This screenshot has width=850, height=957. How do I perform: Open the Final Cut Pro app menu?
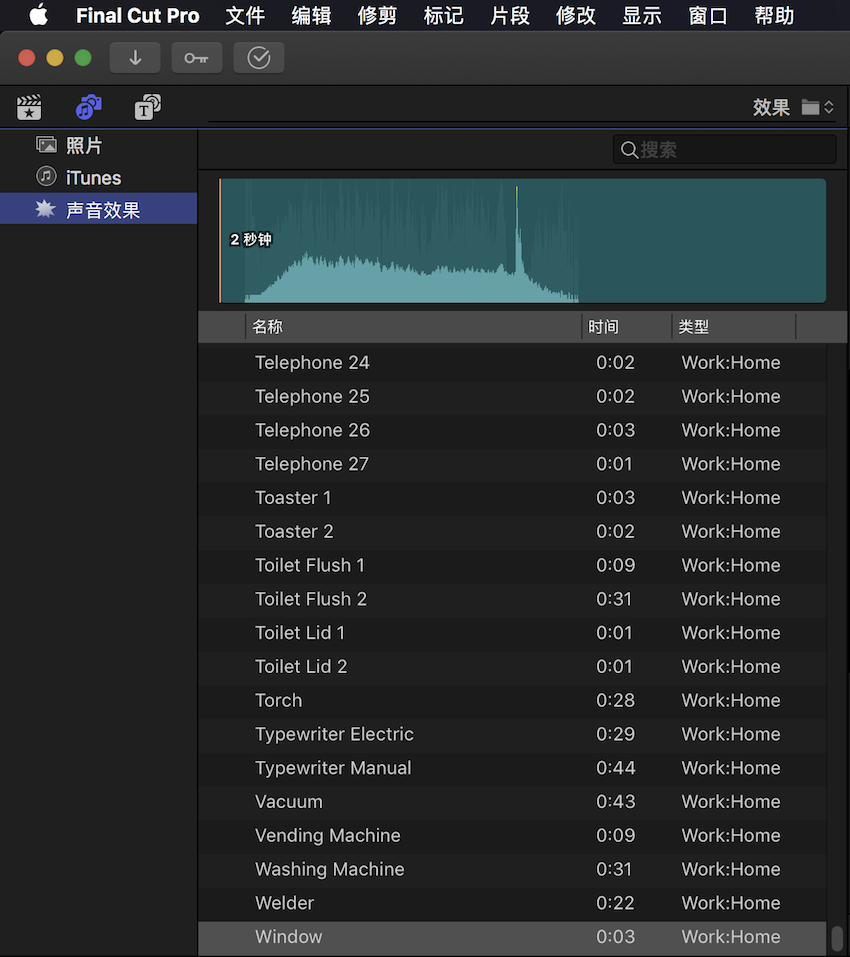(x=137, y=15)
